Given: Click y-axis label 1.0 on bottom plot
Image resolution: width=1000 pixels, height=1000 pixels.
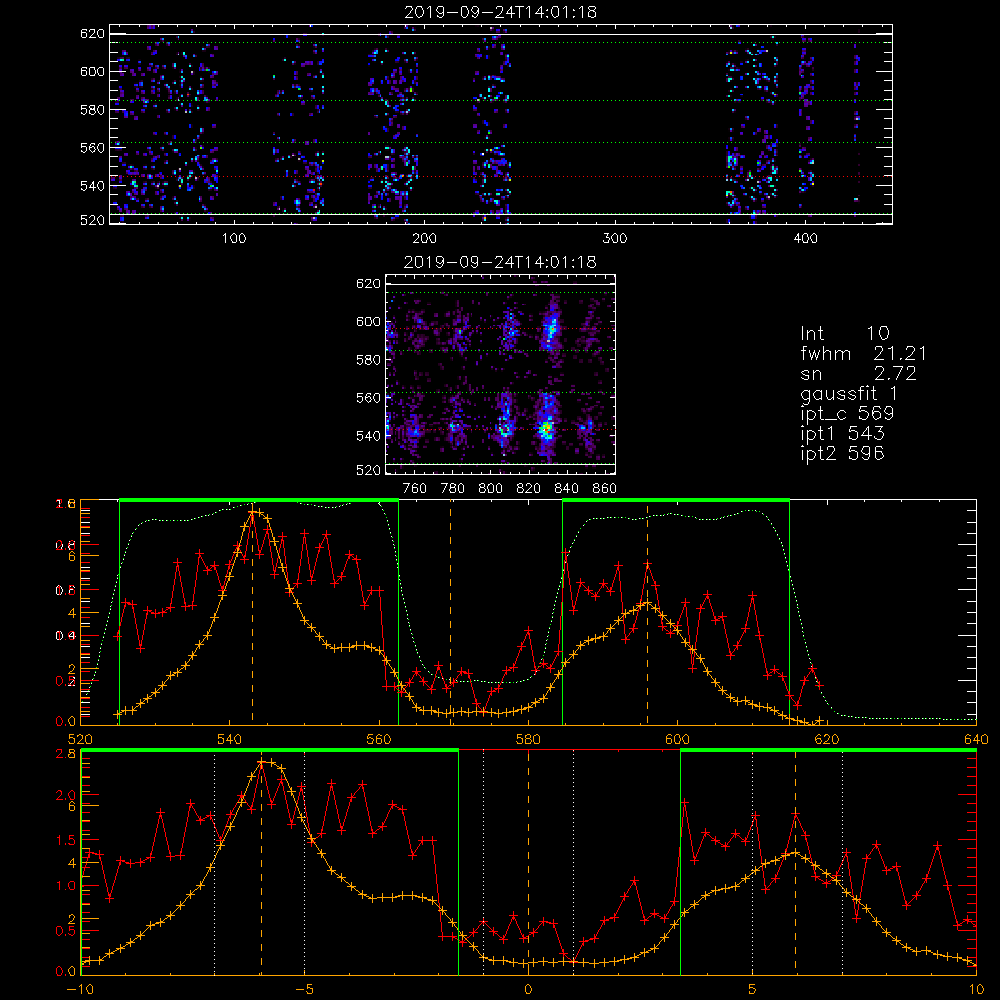Looking at the screenshot, I should 66,886.
